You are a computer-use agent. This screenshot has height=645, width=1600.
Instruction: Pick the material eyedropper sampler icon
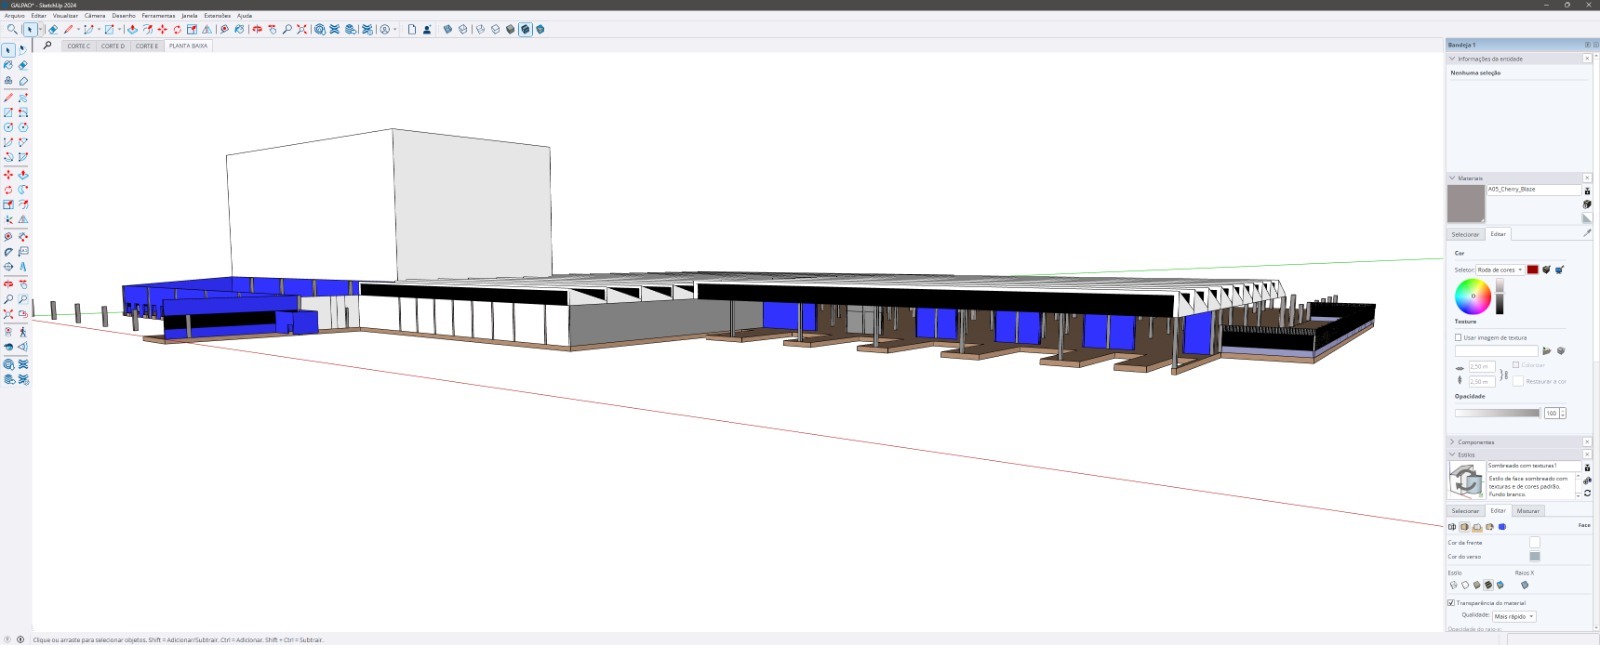(x=1586, y=233)
